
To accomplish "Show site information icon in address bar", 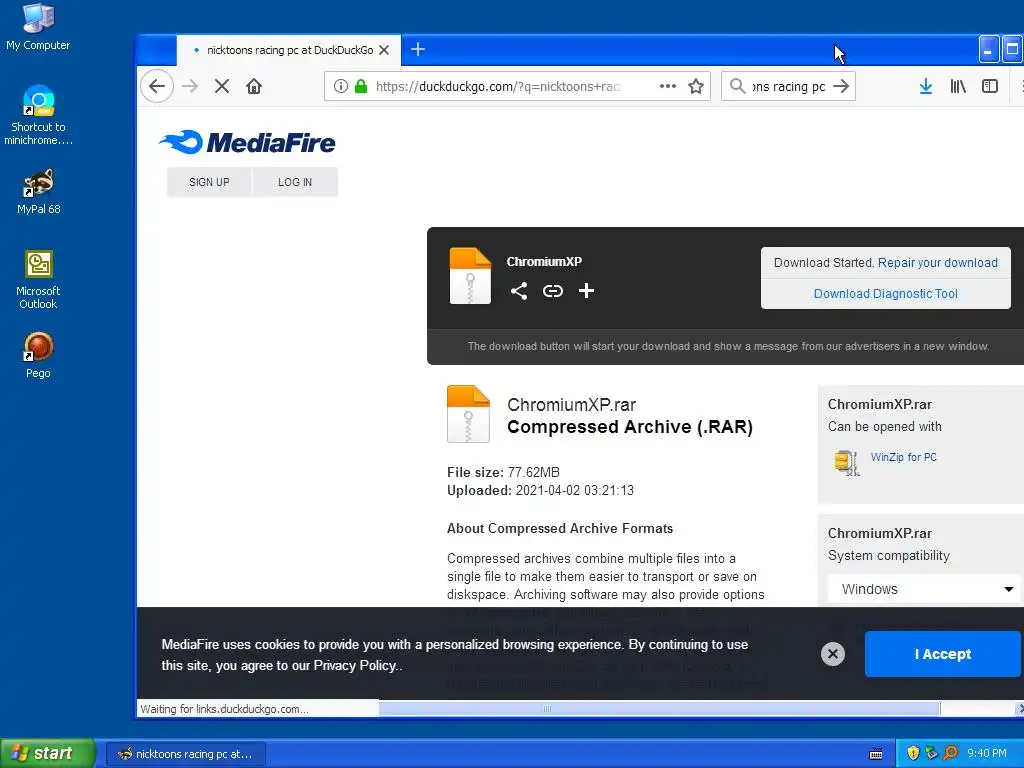I will click(340, 86).
